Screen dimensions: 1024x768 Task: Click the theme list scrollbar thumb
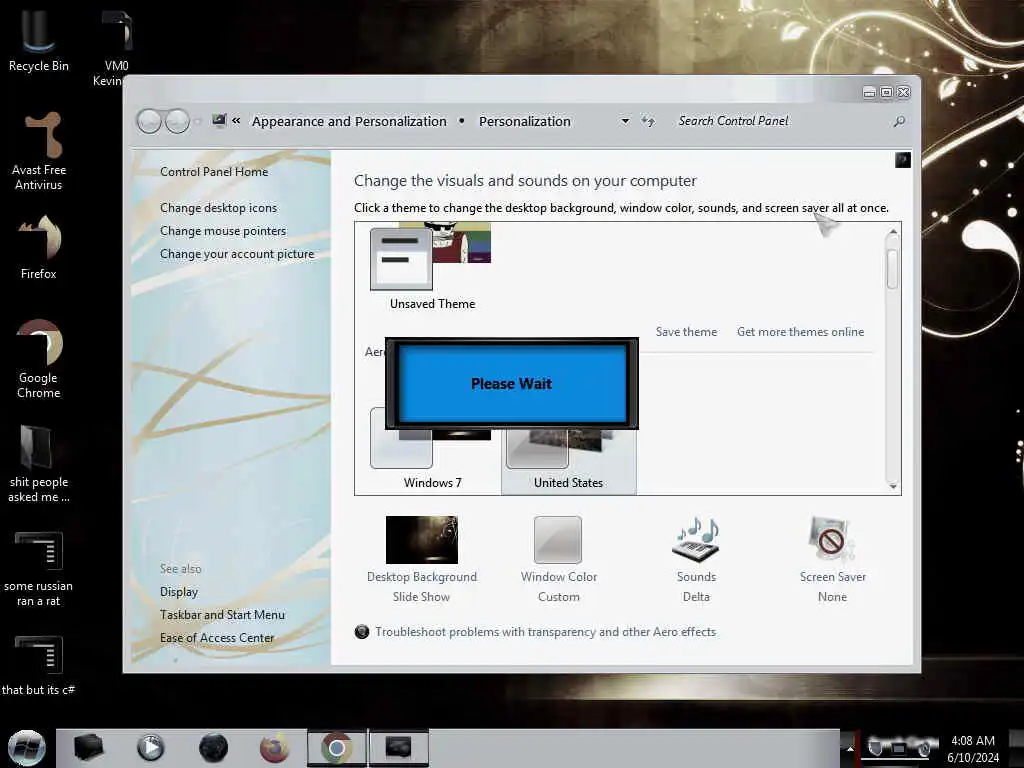click(x=893, y=268)
